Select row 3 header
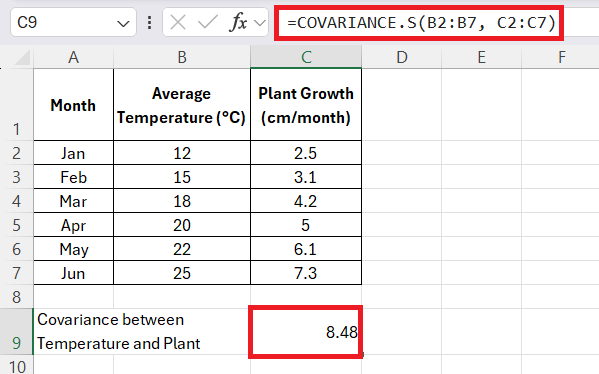599x374 pixels. [16, 177]
